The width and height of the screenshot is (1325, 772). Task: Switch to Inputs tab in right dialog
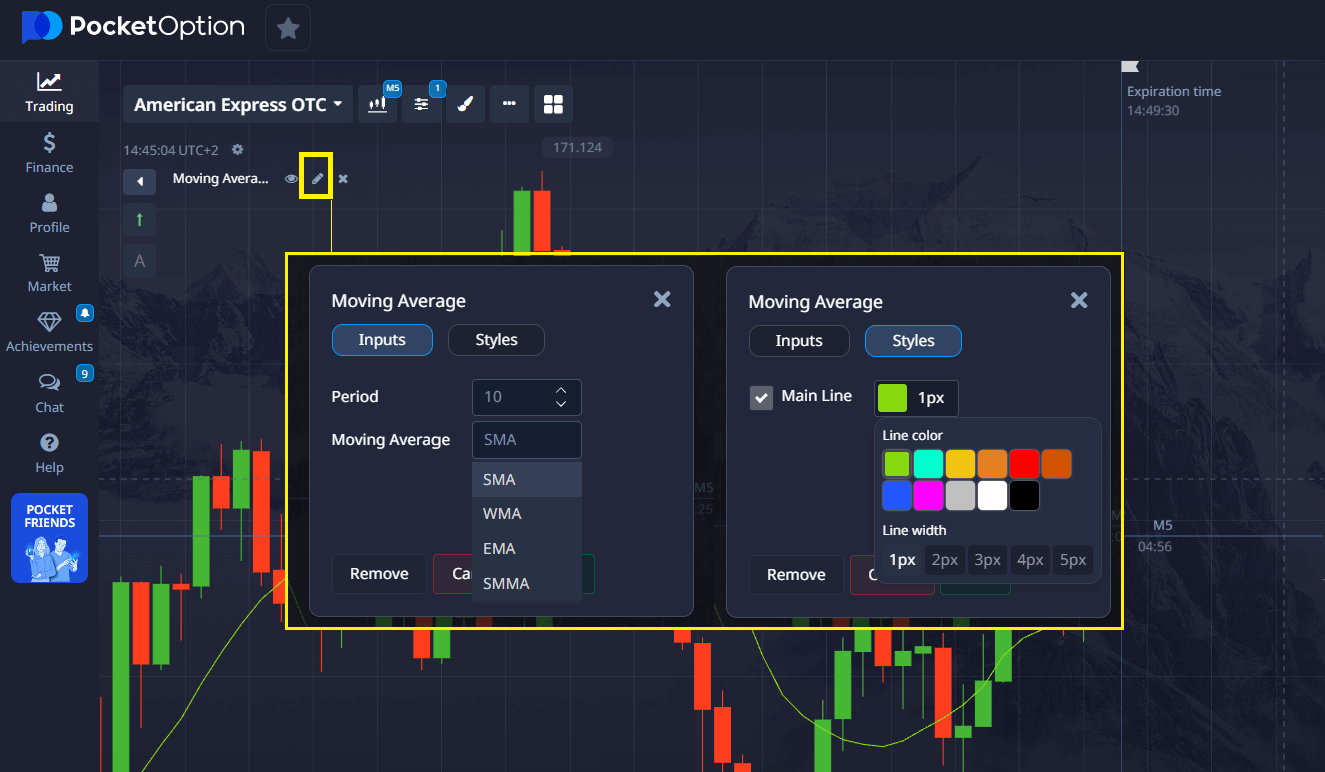click(x=799, y=341)
